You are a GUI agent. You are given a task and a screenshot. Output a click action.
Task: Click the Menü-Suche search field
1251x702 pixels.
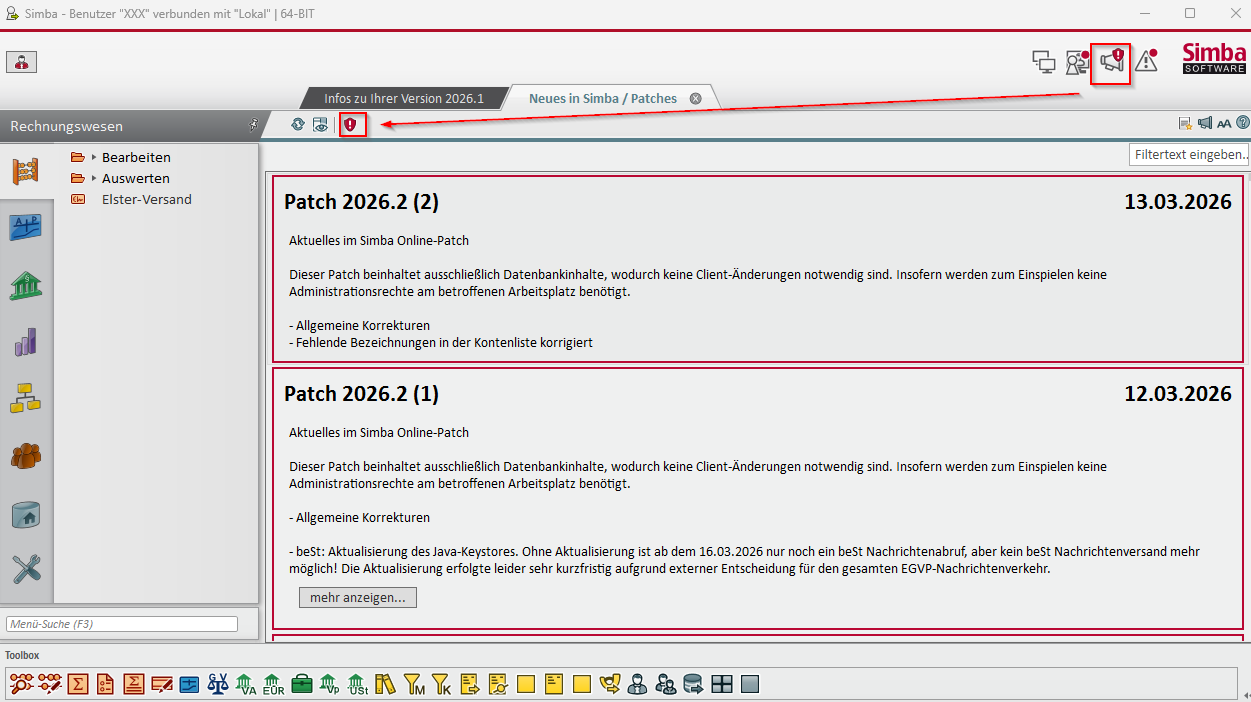122,624
